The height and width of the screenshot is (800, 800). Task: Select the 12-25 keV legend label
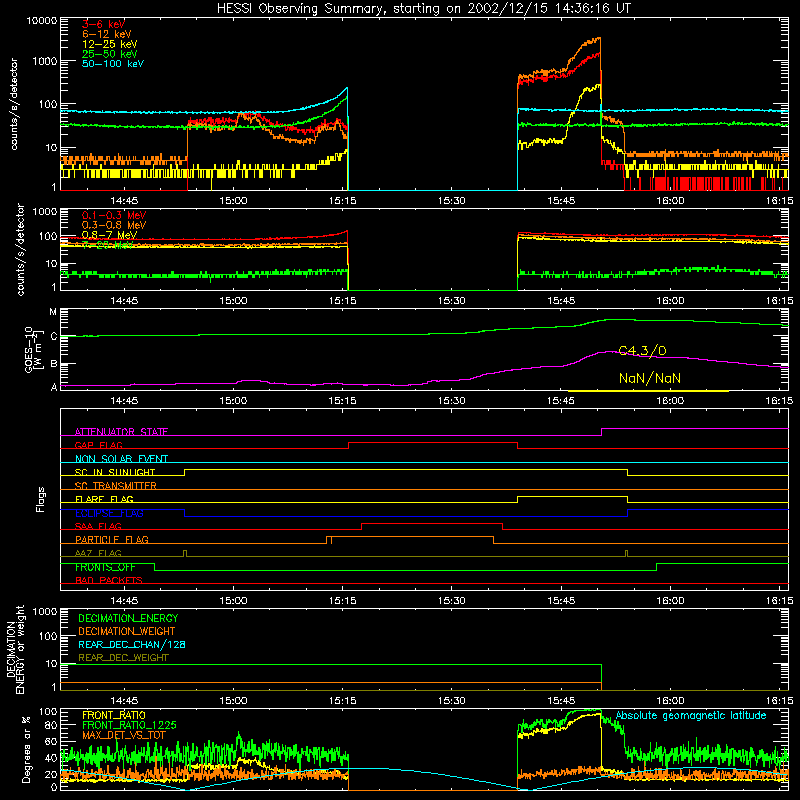click(x=110, y=44)
